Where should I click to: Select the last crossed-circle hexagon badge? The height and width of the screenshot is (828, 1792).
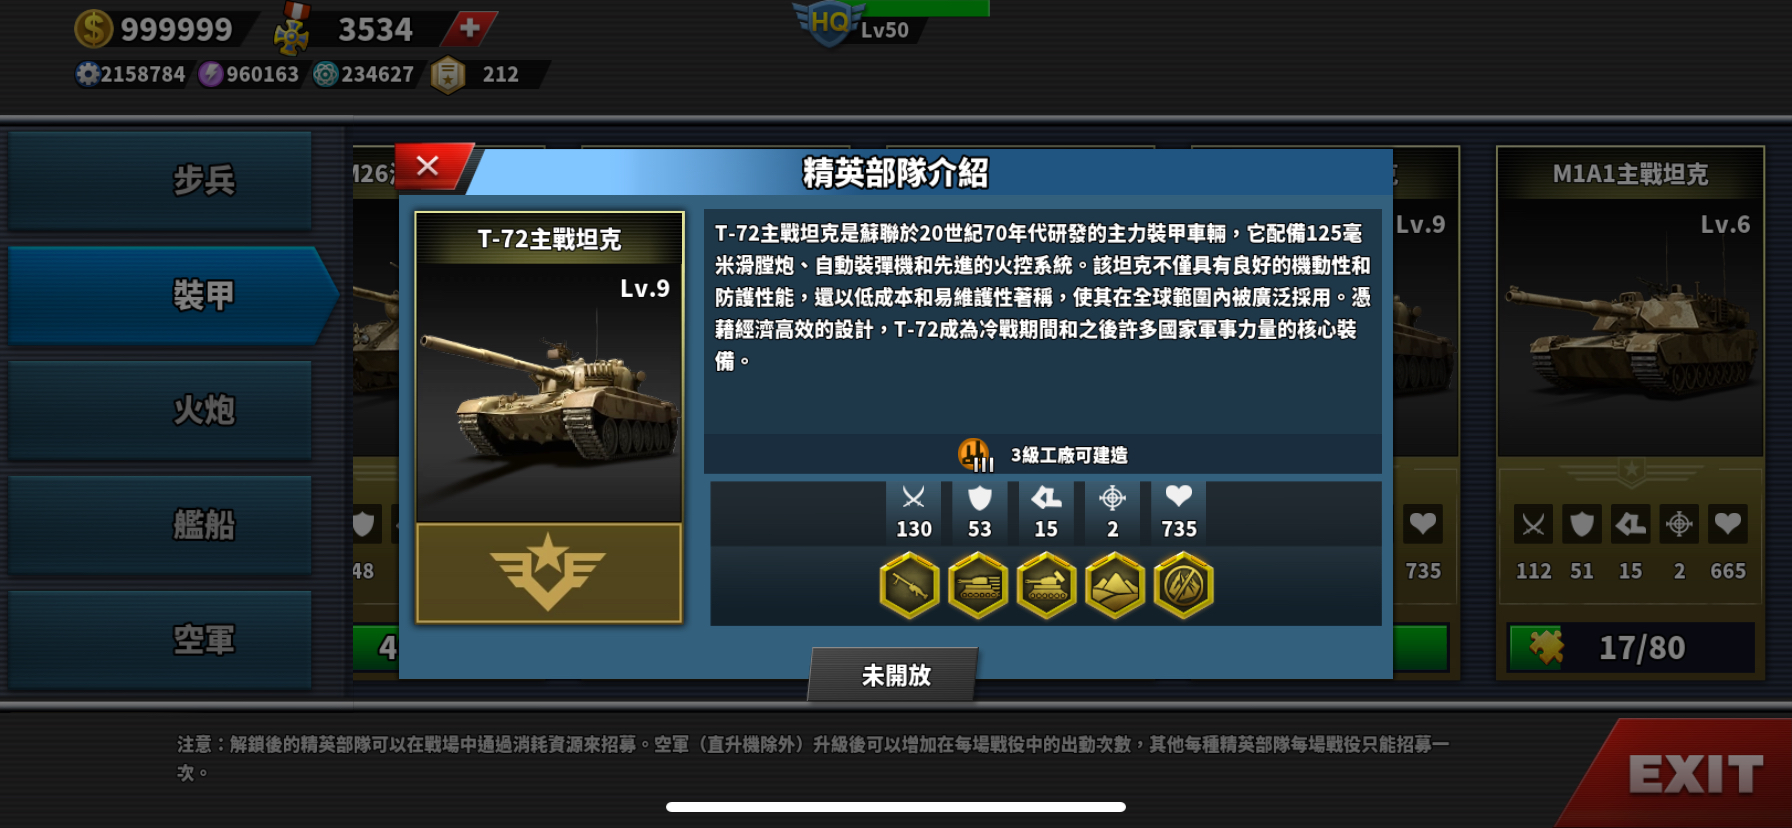1183,586
